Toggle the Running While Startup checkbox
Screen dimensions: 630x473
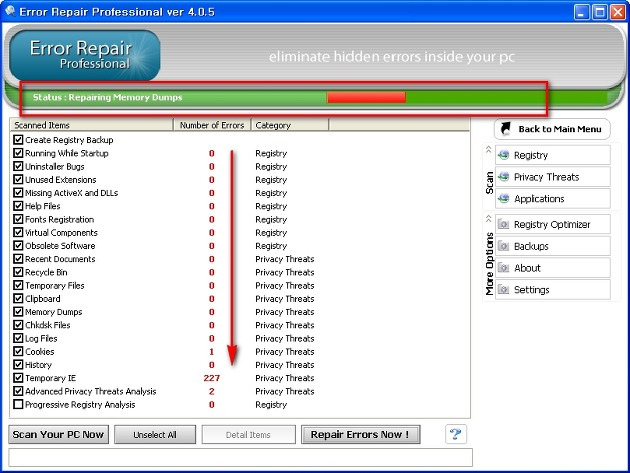click(x=18, y=153)
